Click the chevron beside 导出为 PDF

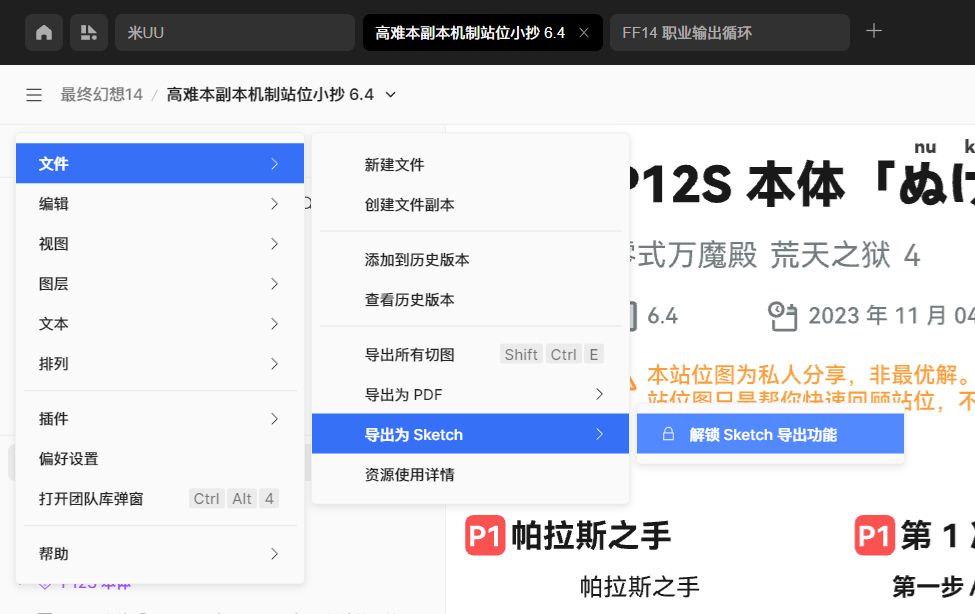(599, 394)
